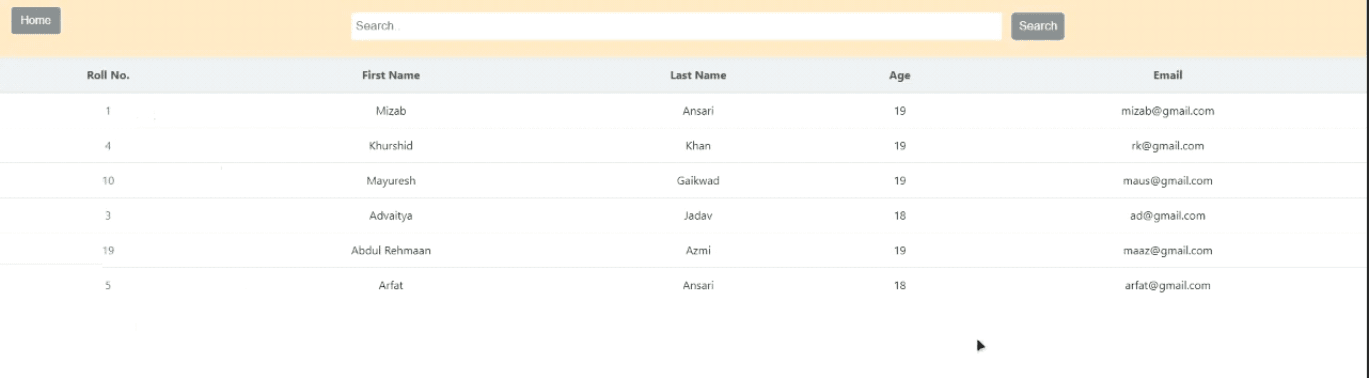The image size is (1370, 379).
Task: Click the first name Mizab
Action: click(x=391, y=111)
